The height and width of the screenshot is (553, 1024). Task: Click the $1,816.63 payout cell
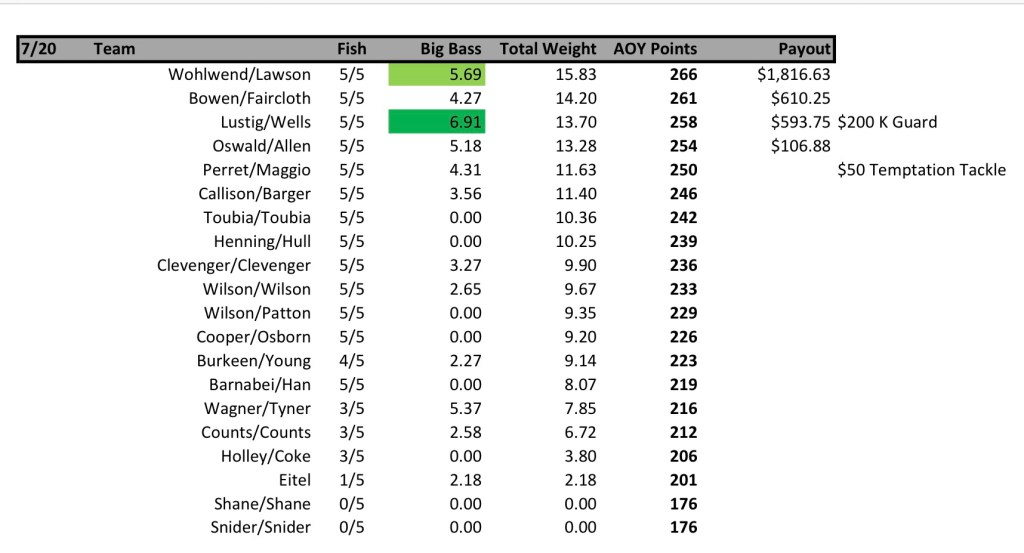[x=794, y=74]
